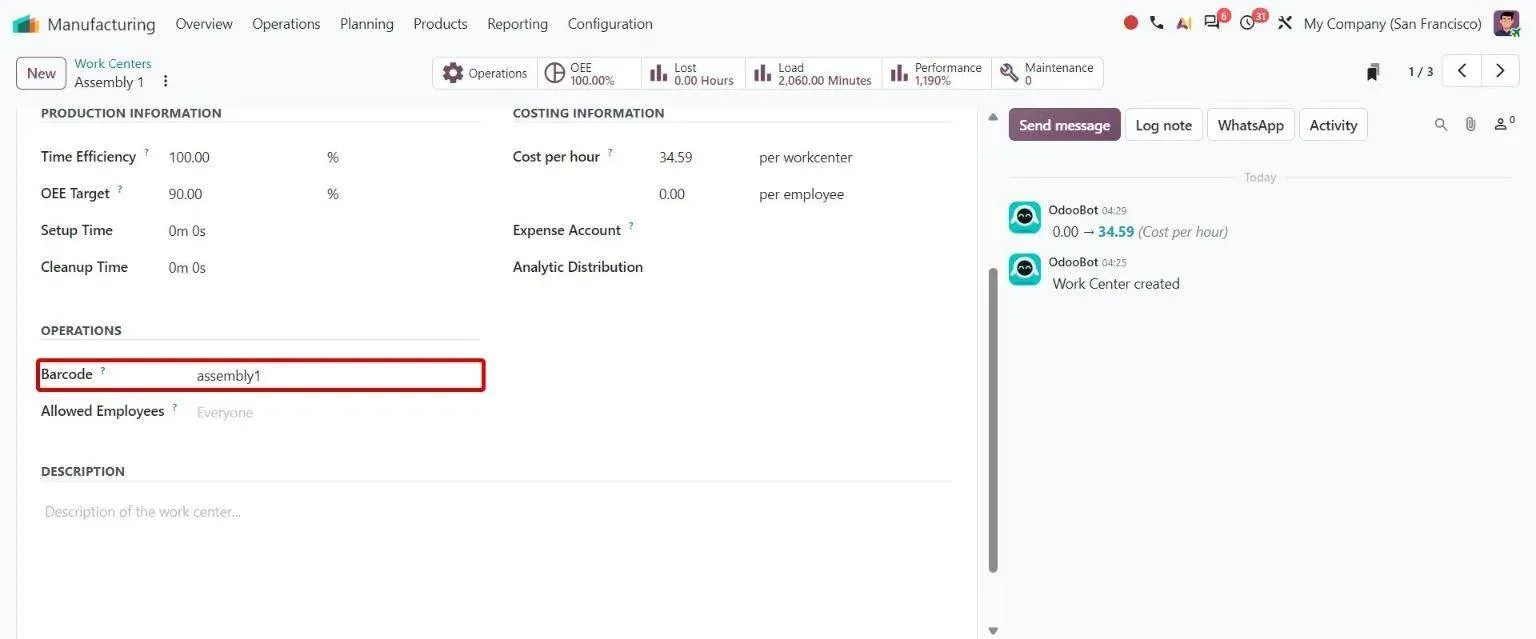Click the Send message button

(1064, 125)
